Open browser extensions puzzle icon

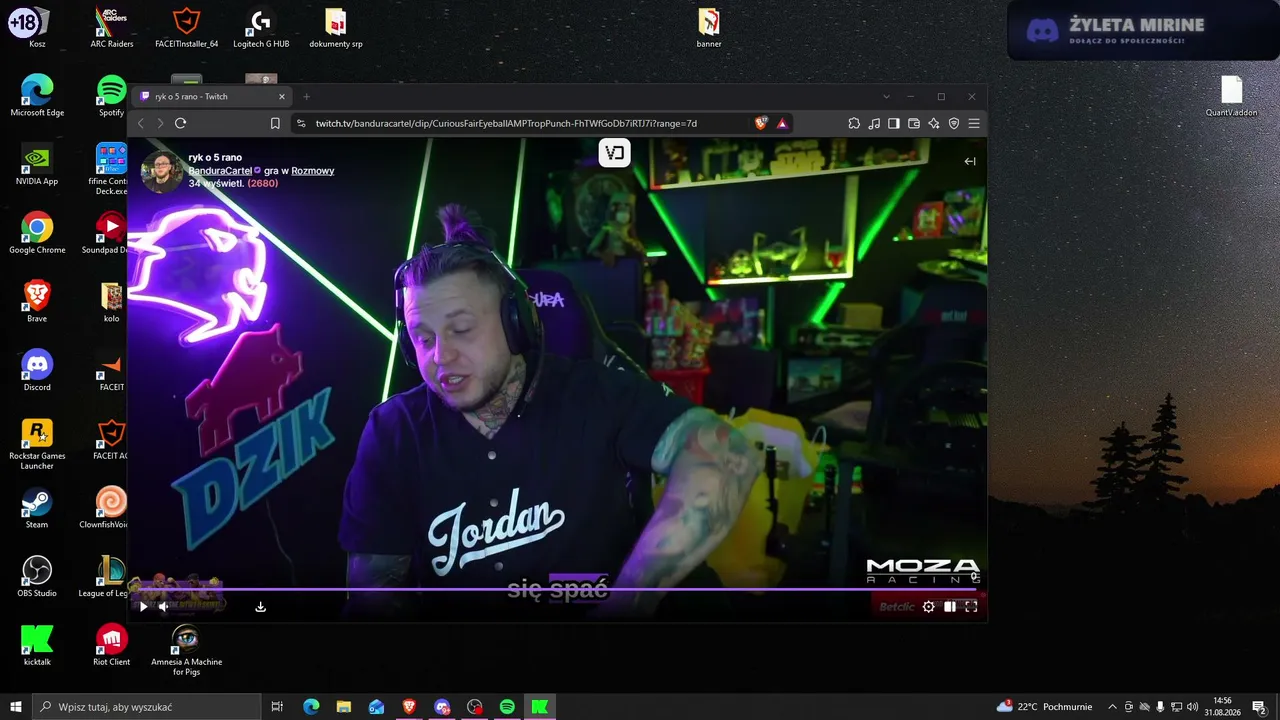(854, 123)
